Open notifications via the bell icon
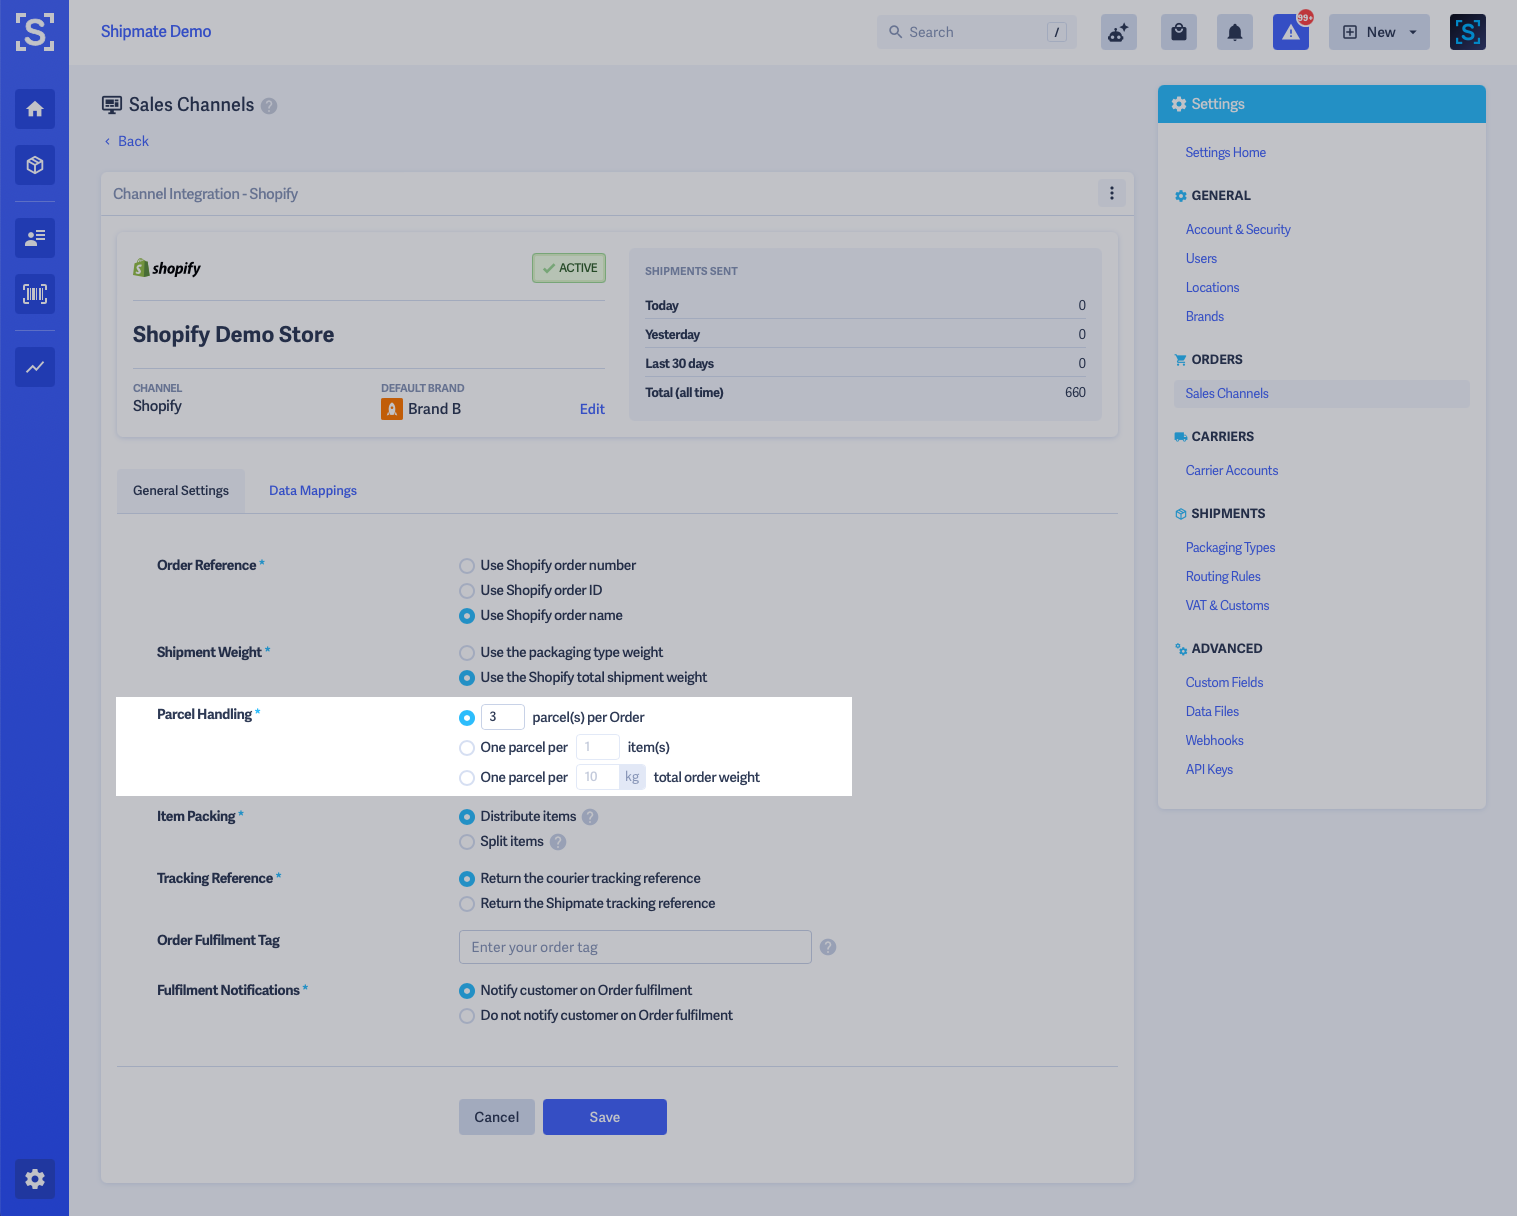 pos(1234,32)
